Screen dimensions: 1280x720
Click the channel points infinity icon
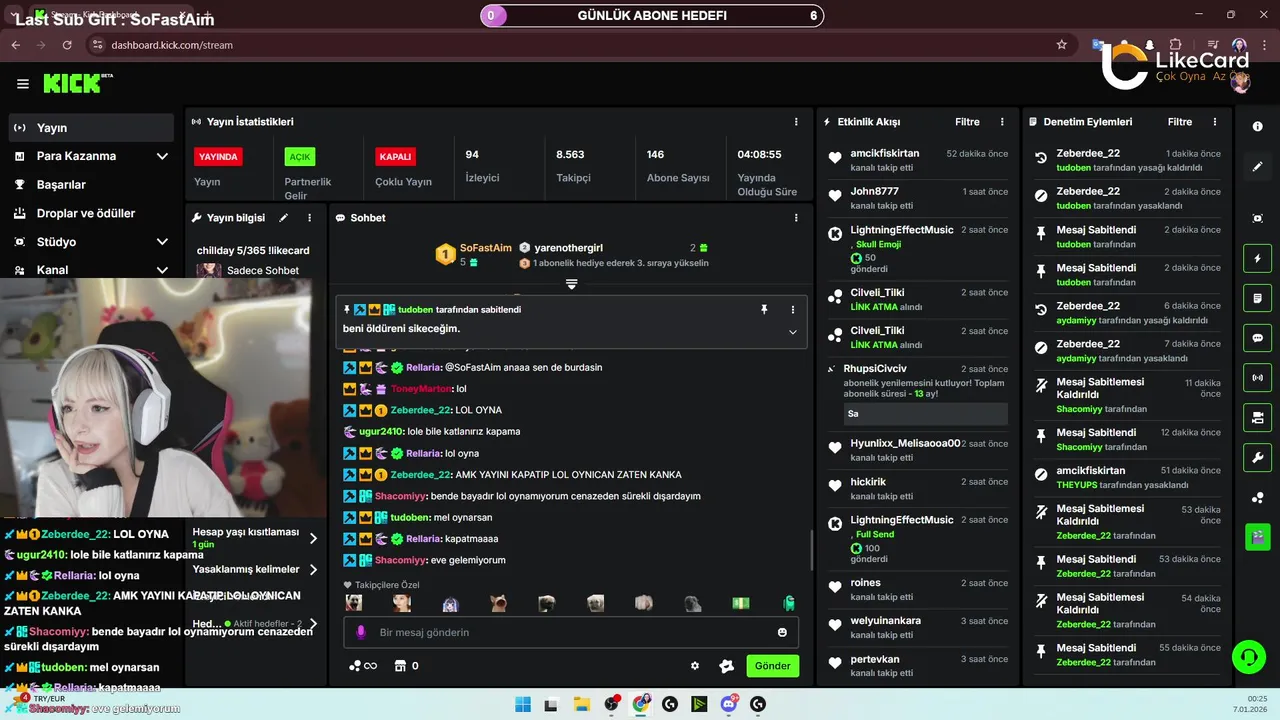click(362, 666)
